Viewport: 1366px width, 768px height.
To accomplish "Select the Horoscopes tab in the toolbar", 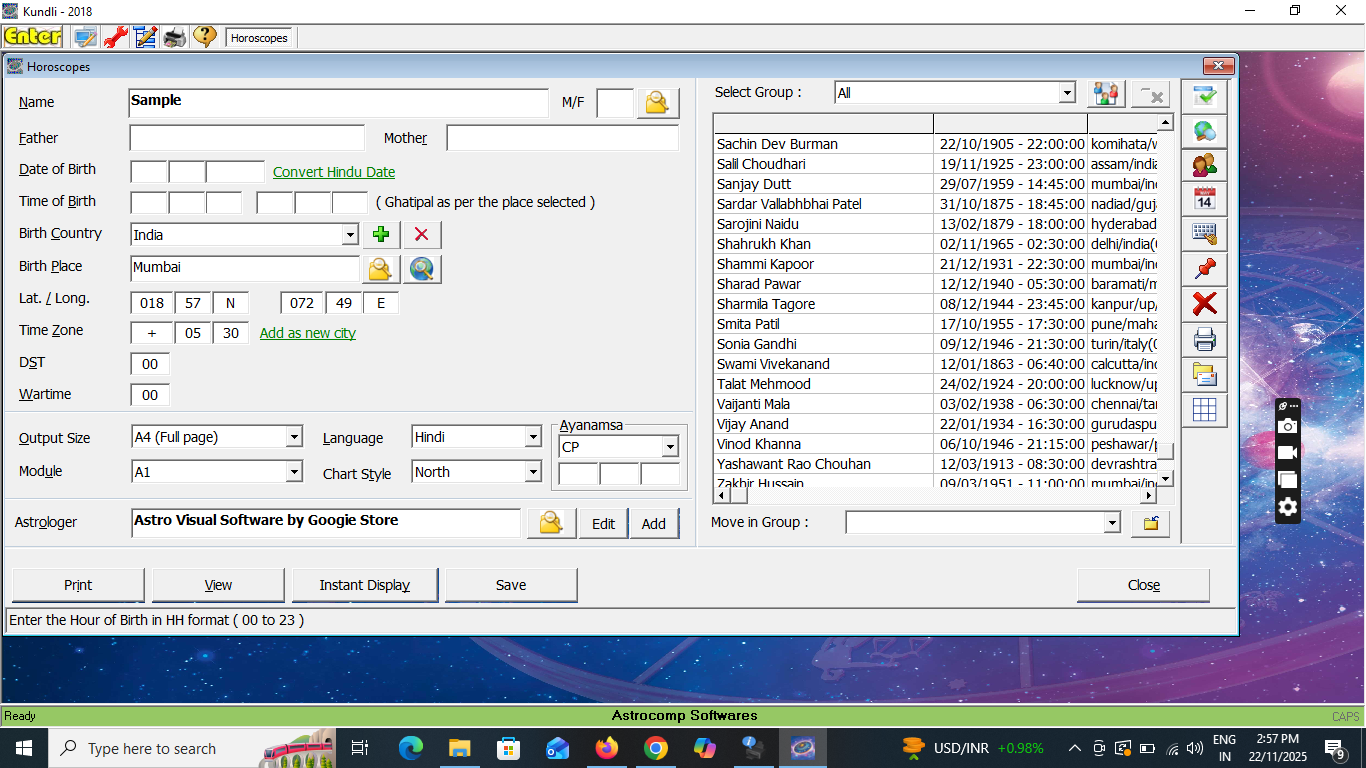I will point(259,38).
